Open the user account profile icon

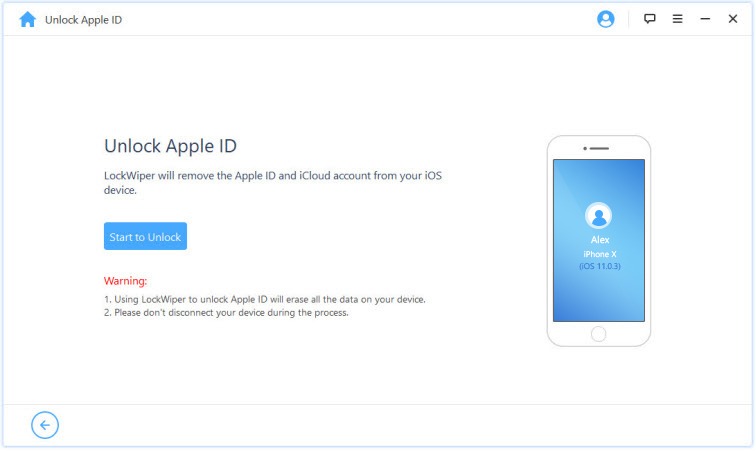605,19
